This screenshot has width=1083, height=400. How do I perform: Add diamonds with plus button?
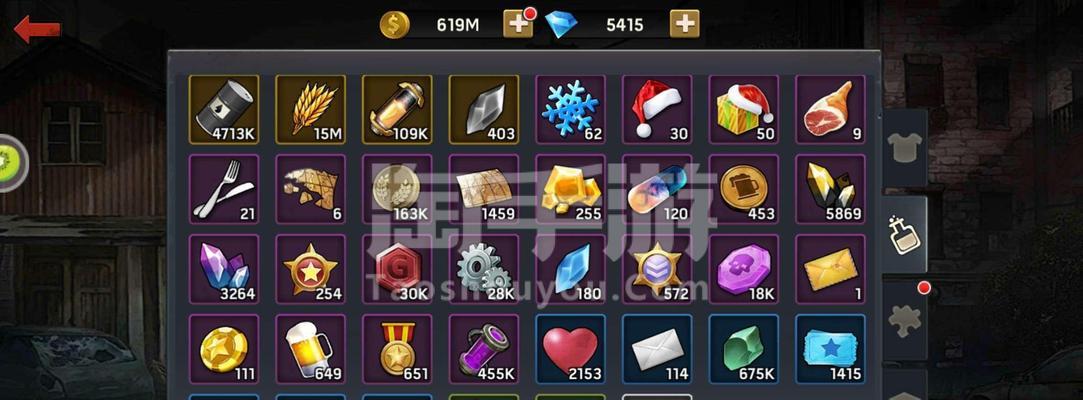click(x=684, y=25)
